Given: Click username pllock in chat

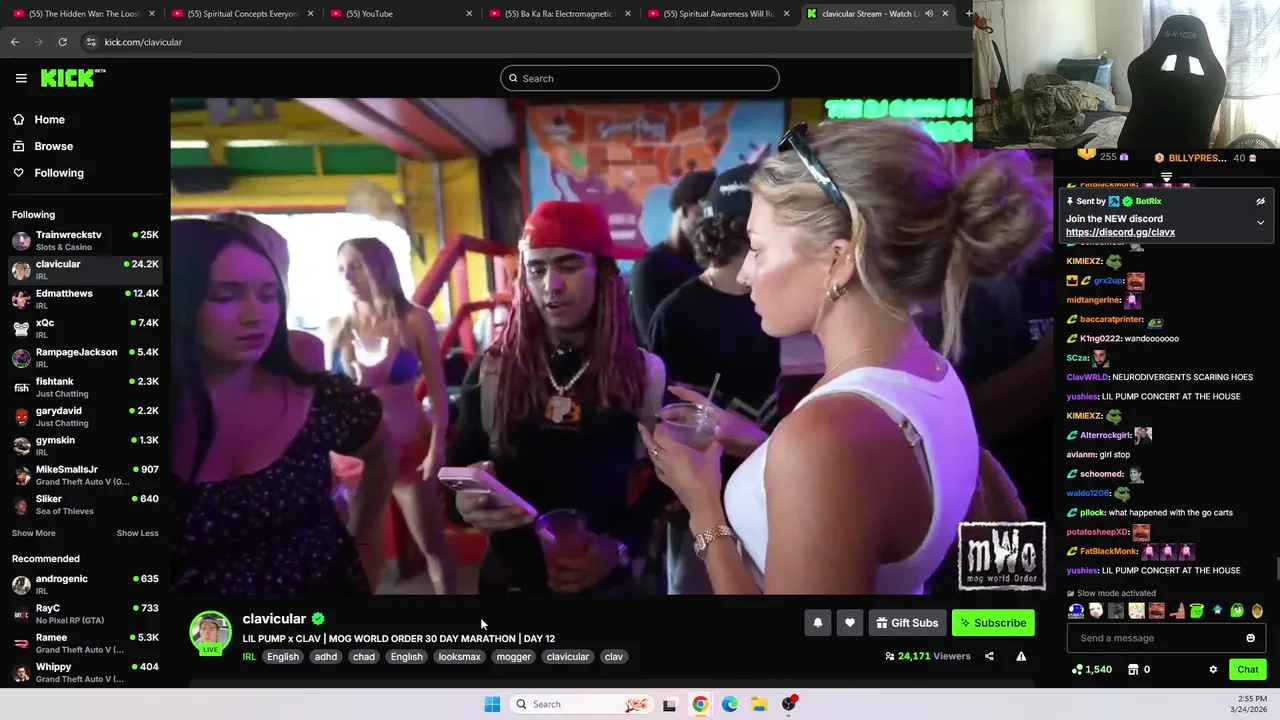Looking at the screenshot, I should [x=1092, y=512].
